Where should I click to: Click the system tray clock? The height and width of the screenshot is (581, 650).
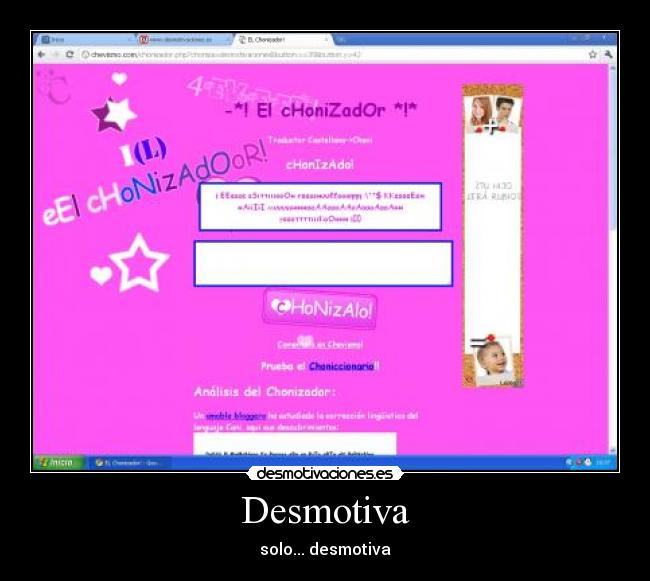pos(603,462)
